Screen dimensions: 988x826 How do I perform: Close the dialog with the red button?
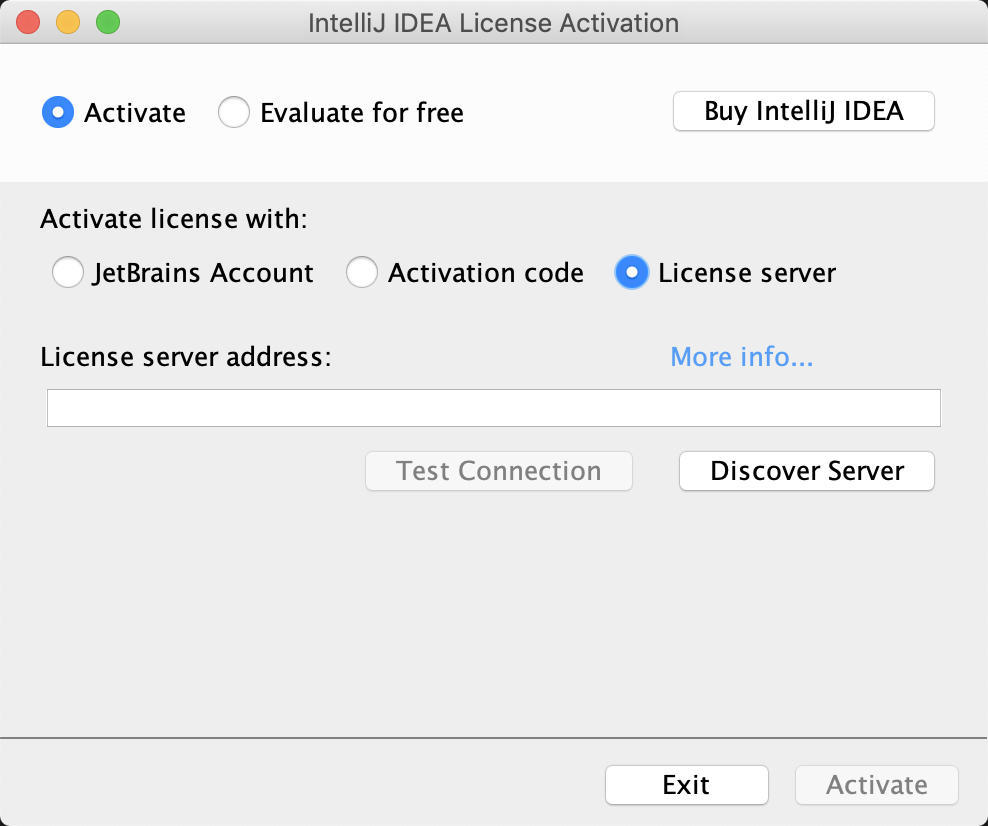[28, 22]
